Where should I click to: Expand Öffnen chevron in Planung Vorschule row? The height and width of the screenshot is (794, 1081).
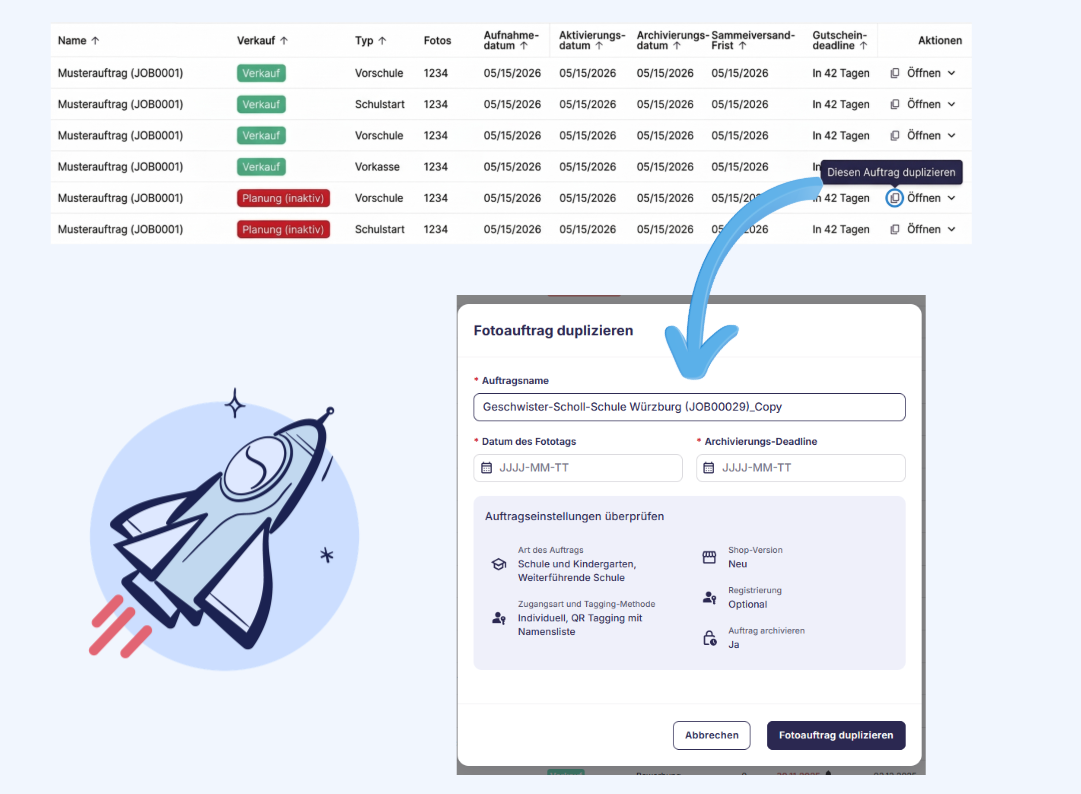[951, 198]
